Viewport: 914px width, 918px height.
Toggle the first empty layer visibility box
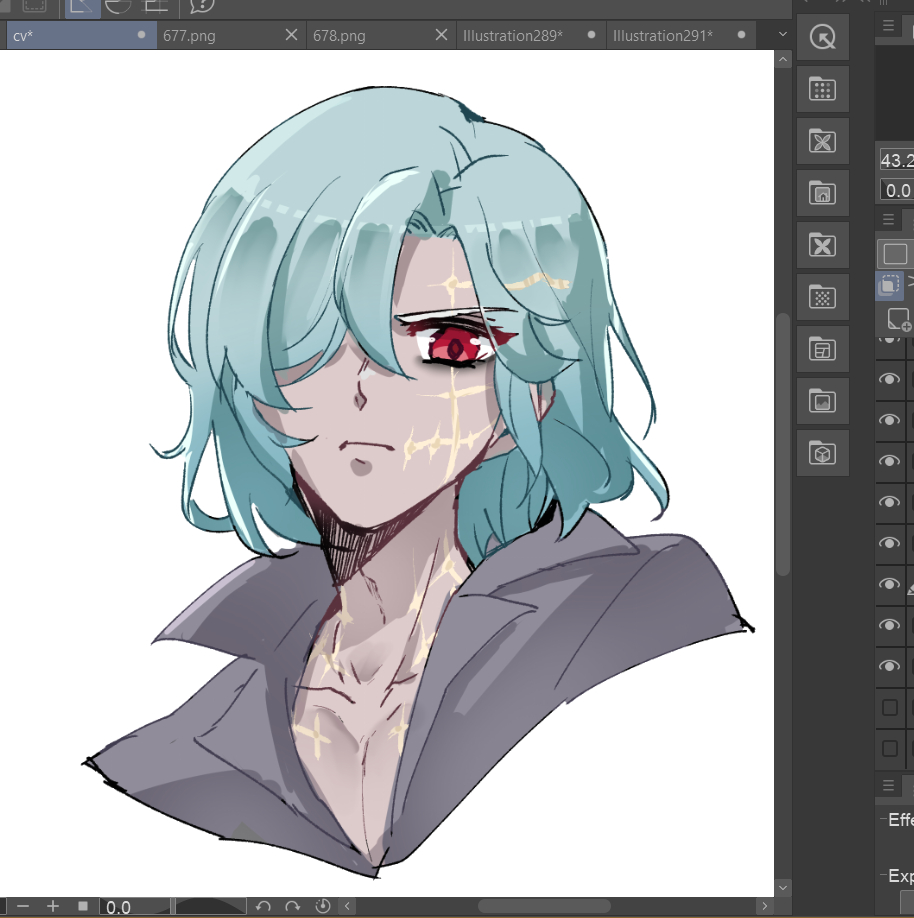coord(889,708)
